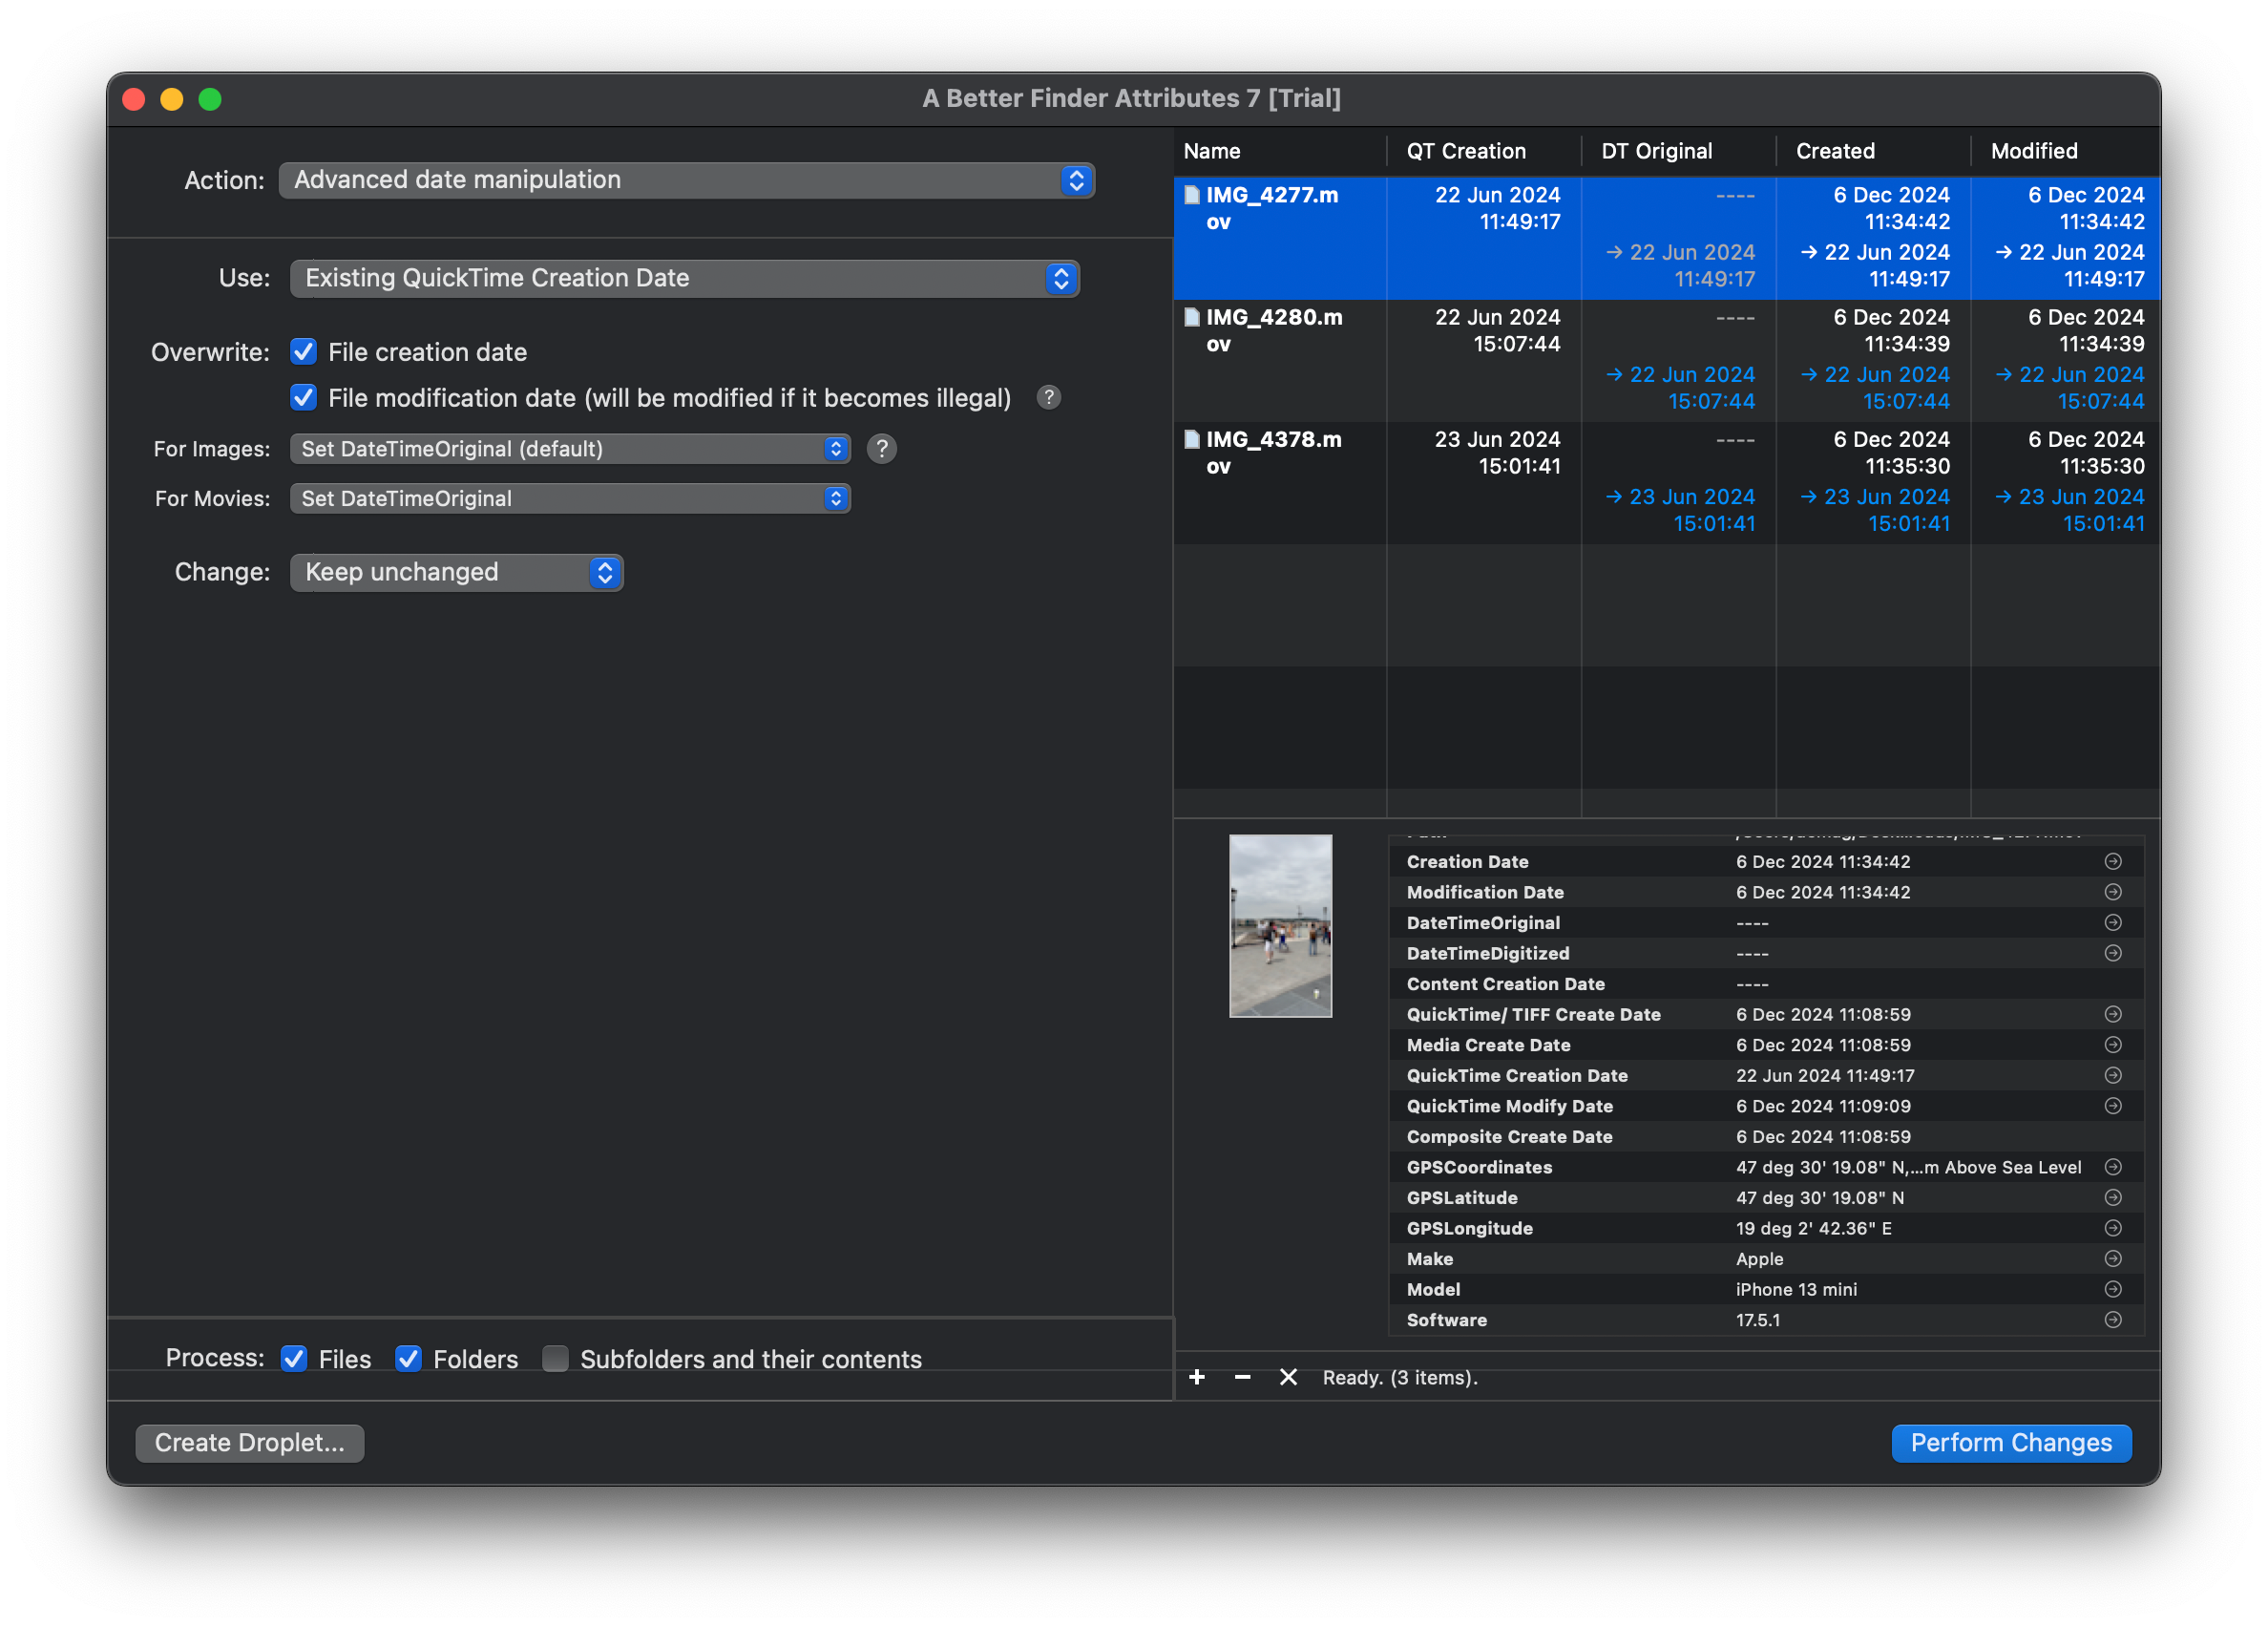
Task: Click the X icon to clear list
Action: (1288, 1377)
